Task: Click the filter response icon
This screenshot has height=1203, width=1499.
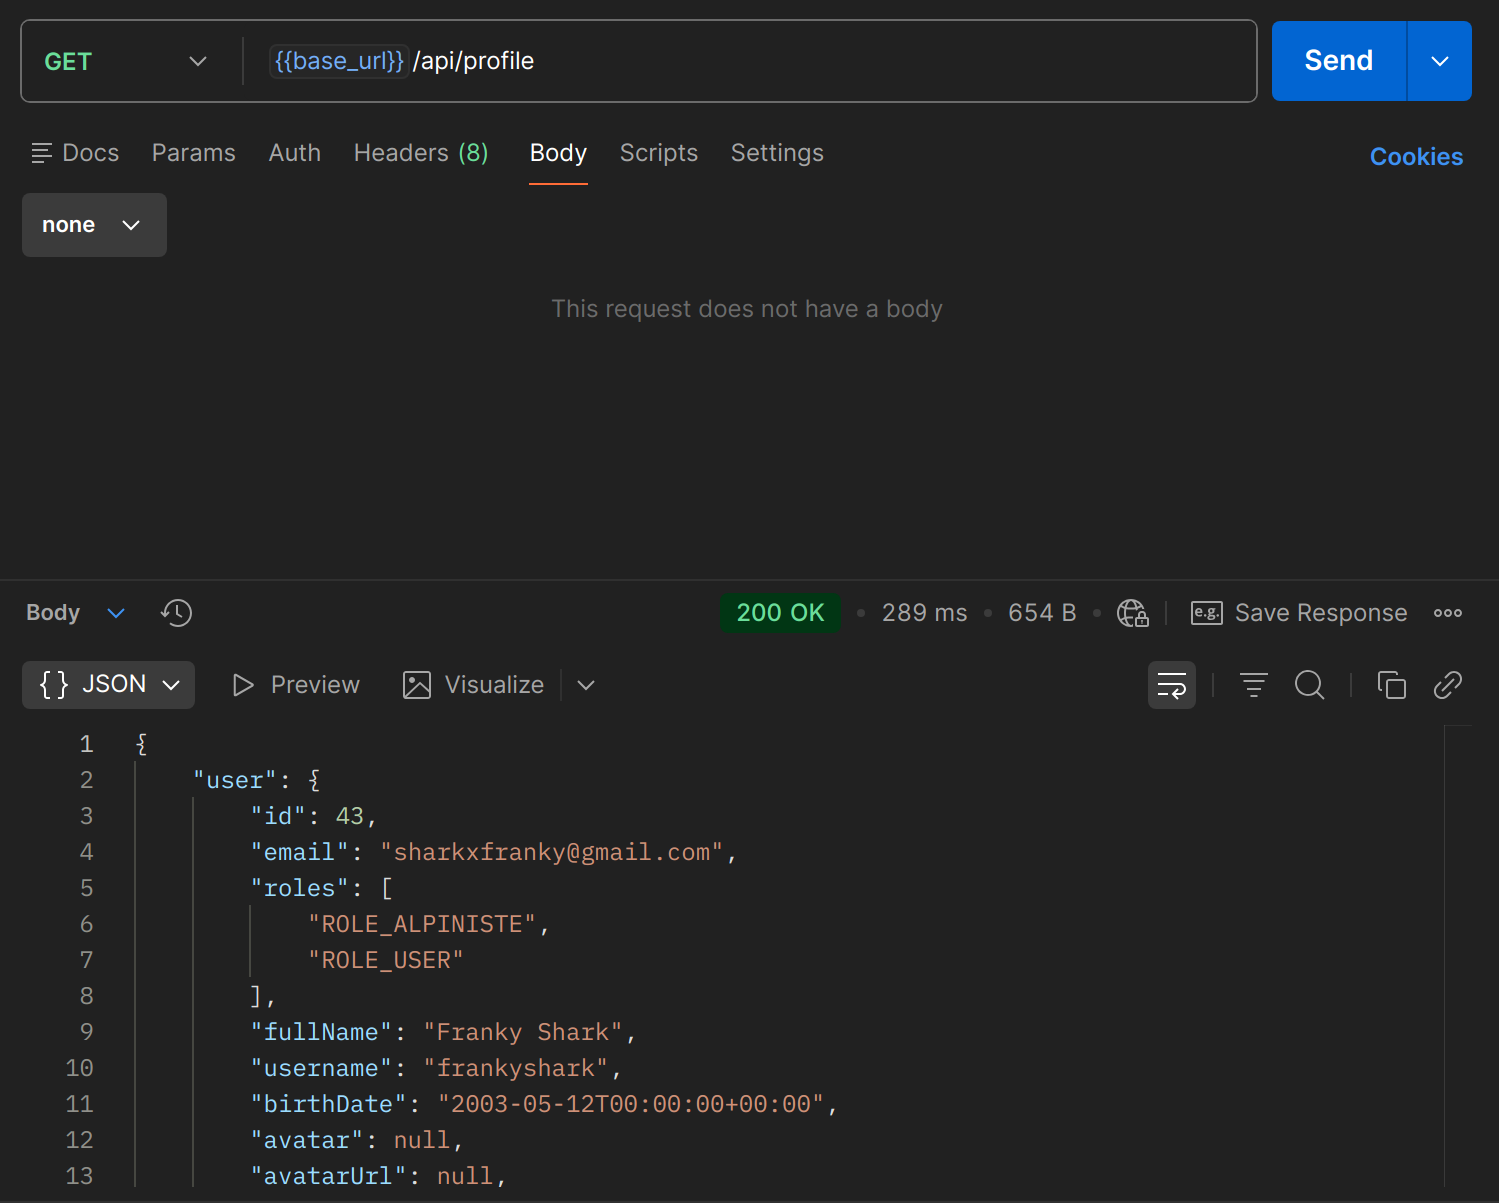Action: (x=1253, y=685)
